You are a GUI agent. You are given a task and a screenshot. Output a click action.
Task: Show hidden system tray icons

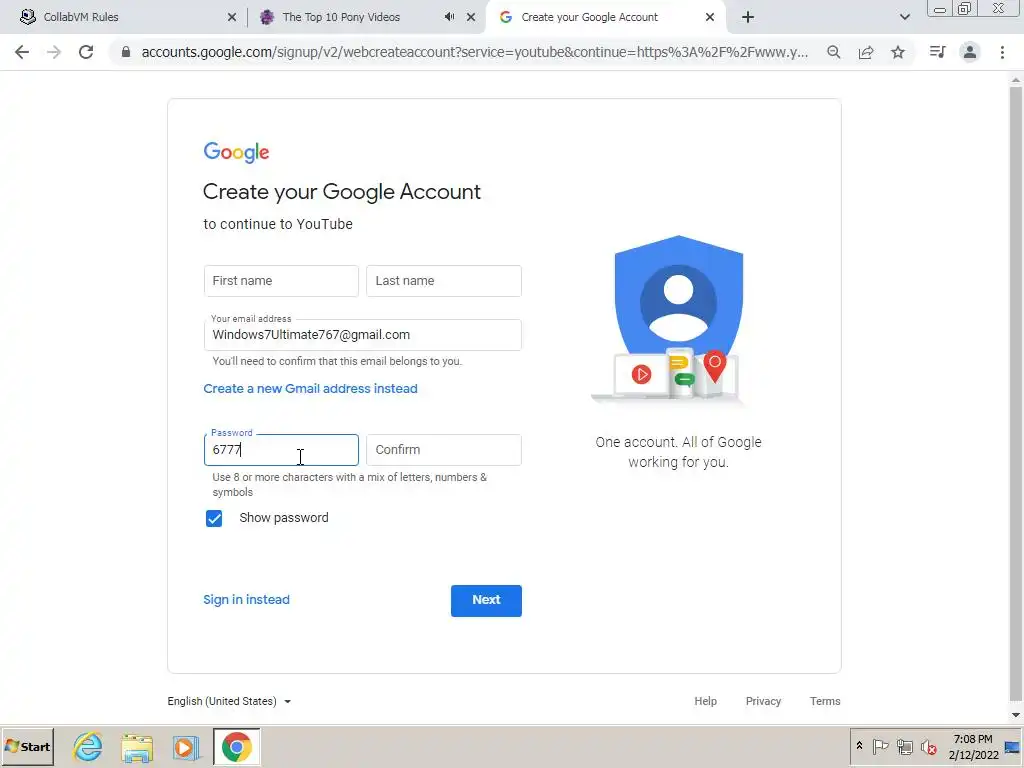(x=859, y=746)
